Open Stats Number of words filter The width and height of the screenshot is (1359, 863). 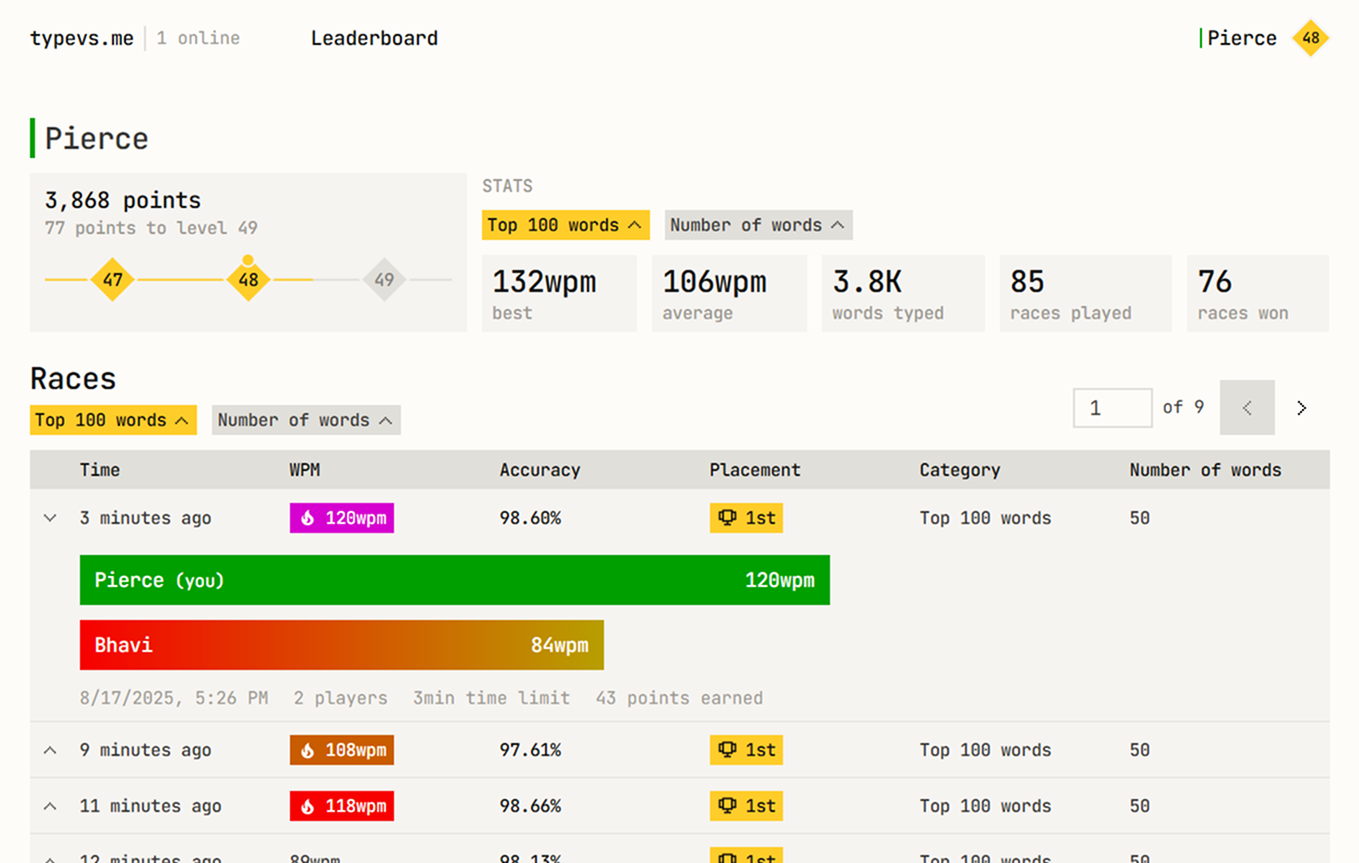tap(758, 225)
